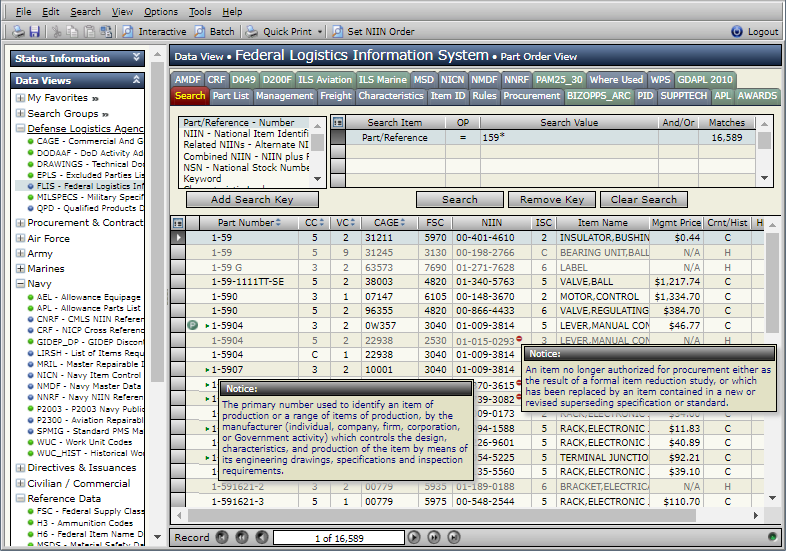Open Quick Print dropdown arrow

[319, 32]
